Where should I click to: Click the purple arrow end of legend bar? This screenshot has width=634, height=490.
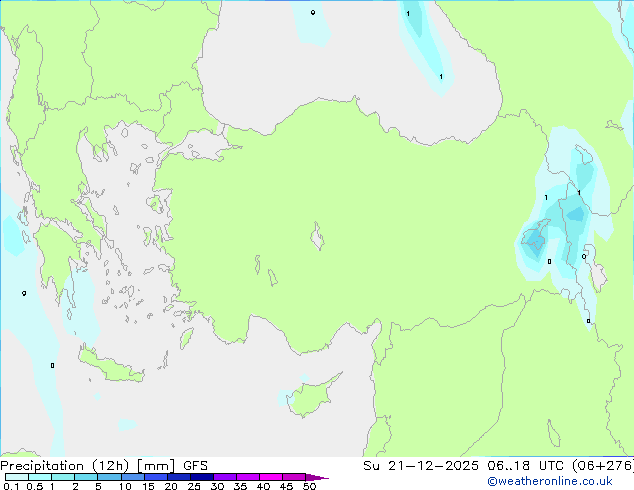click(317, 477)
